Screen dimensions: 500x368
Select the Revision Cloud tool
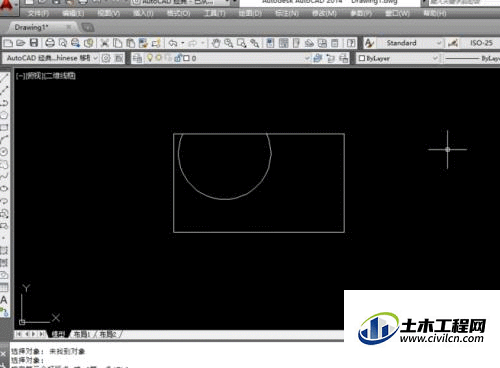tap(4, 164)
